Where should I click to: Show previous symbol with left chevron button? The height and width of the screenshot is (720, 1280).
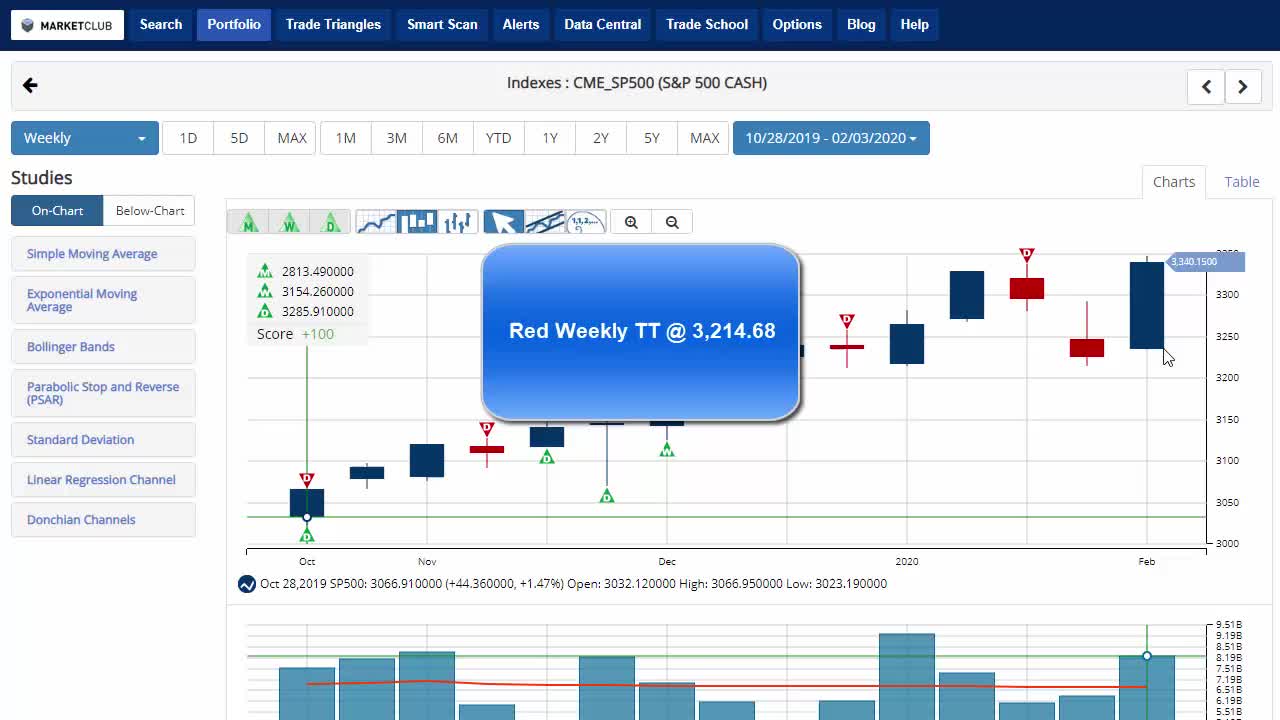[1206, 86]
